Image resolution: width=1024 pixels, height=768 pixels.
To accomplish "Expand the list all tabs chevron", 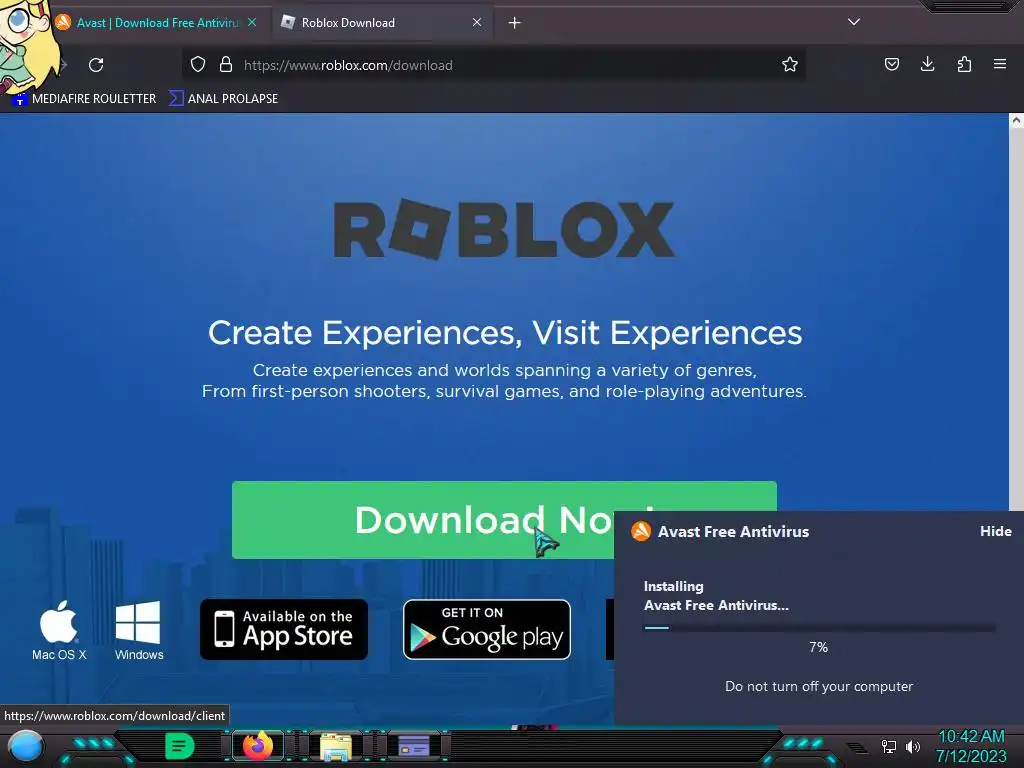I will click(854, 22).
